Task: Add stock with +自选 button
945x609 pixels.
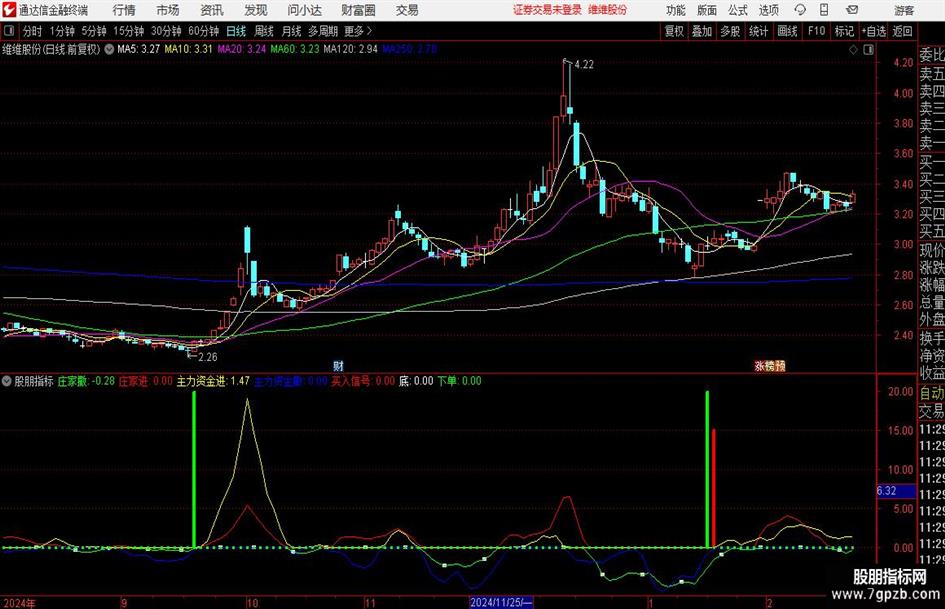Action: pyautogui.click(x=874, y=31)
